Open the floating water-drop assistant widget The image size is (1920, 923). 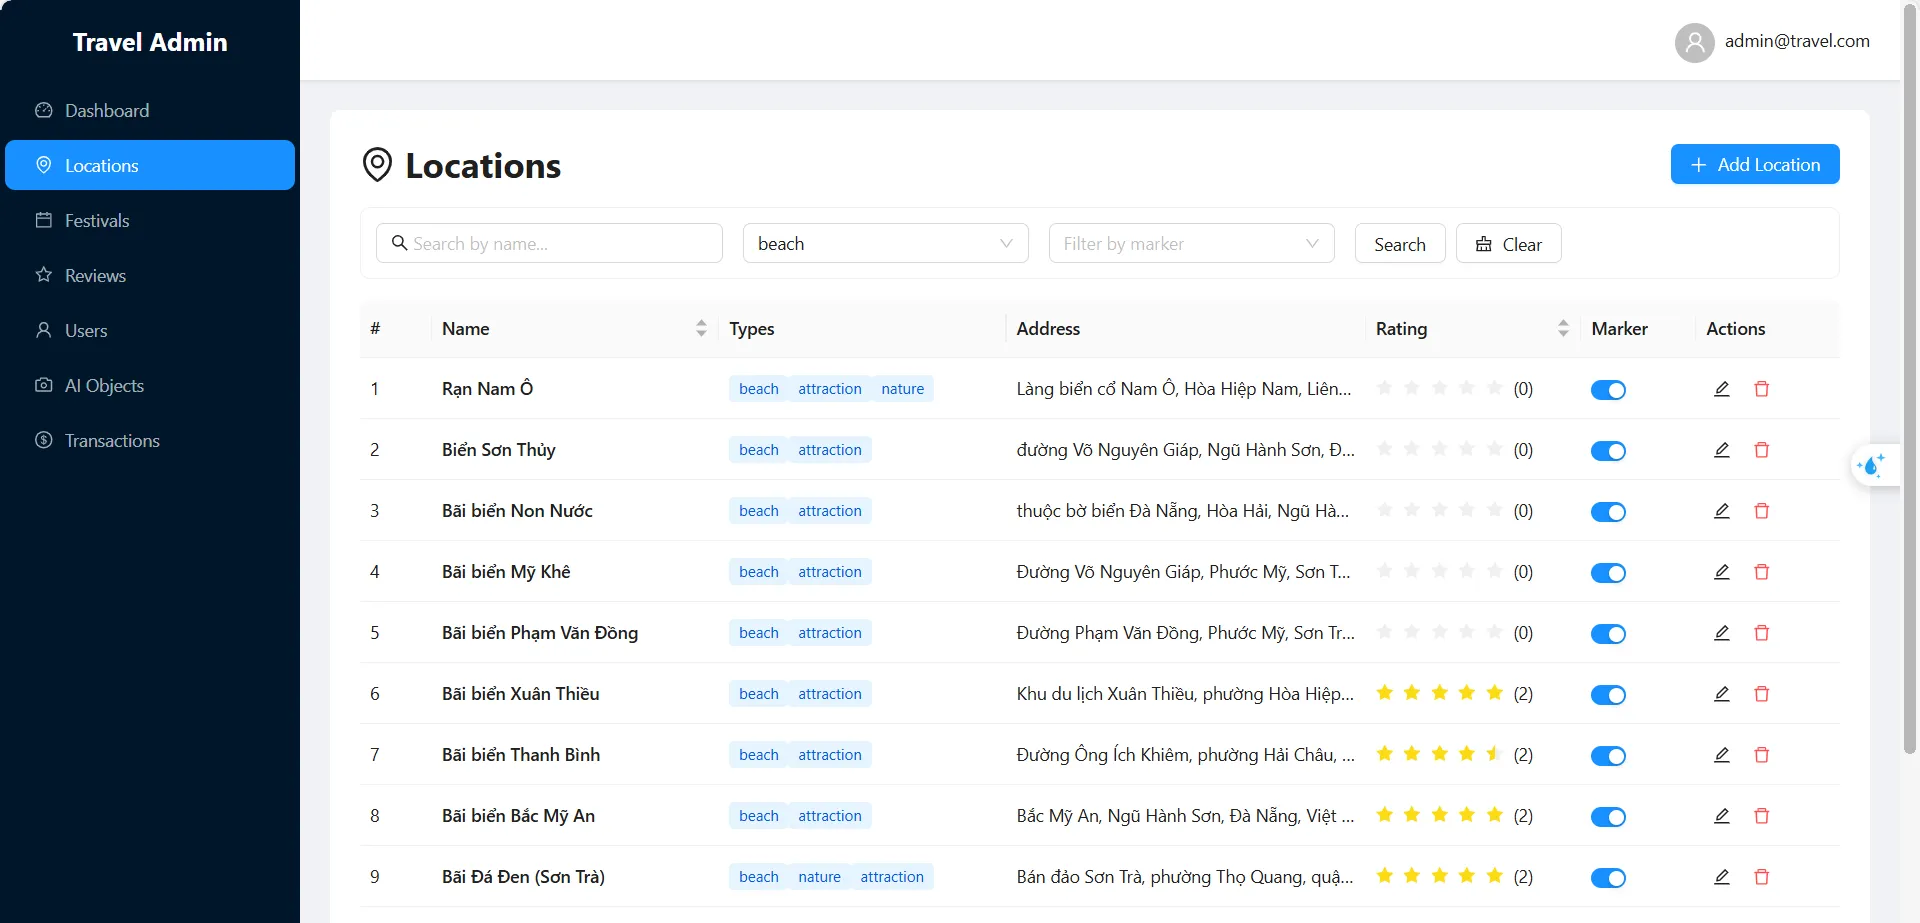[x=1872, y=465]
